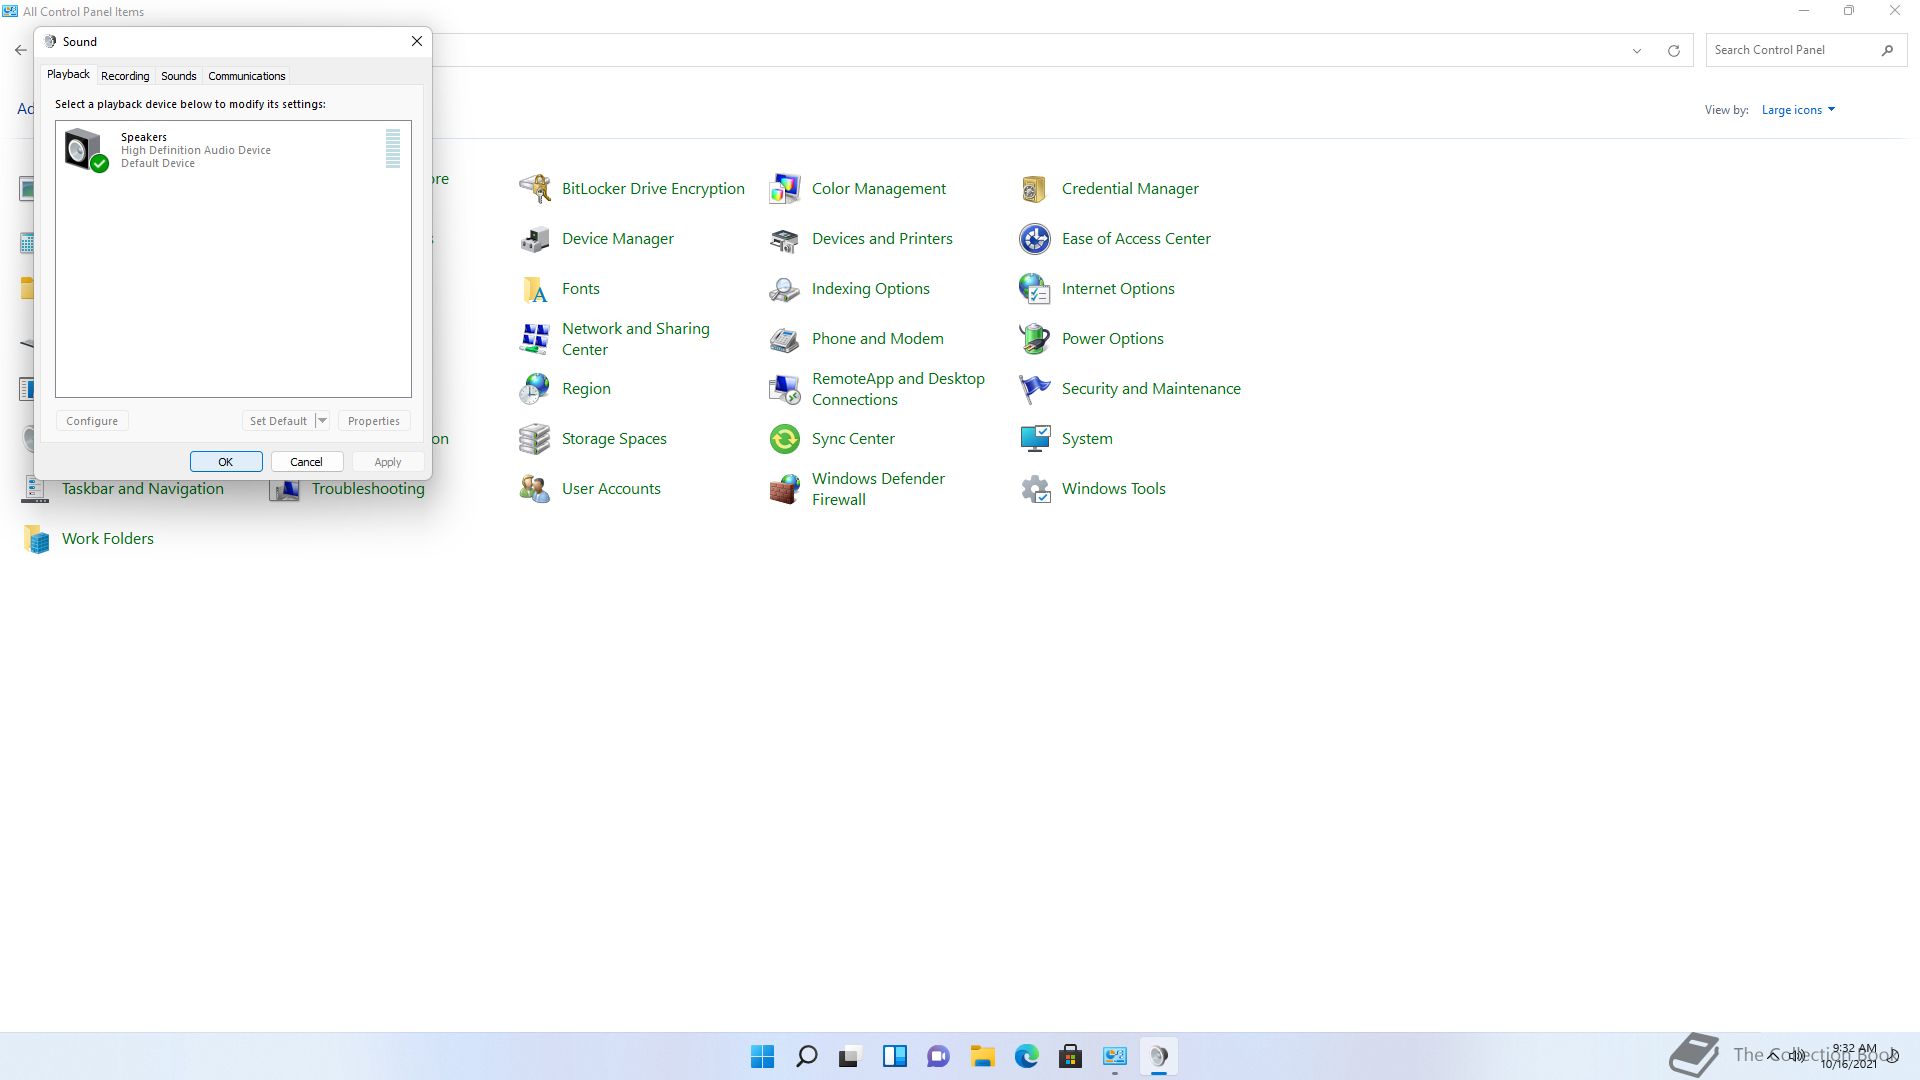Viewport: 1920px width, 1080px height.
Task: Switch to the Recording tab
Action: [x=125, y=76]
